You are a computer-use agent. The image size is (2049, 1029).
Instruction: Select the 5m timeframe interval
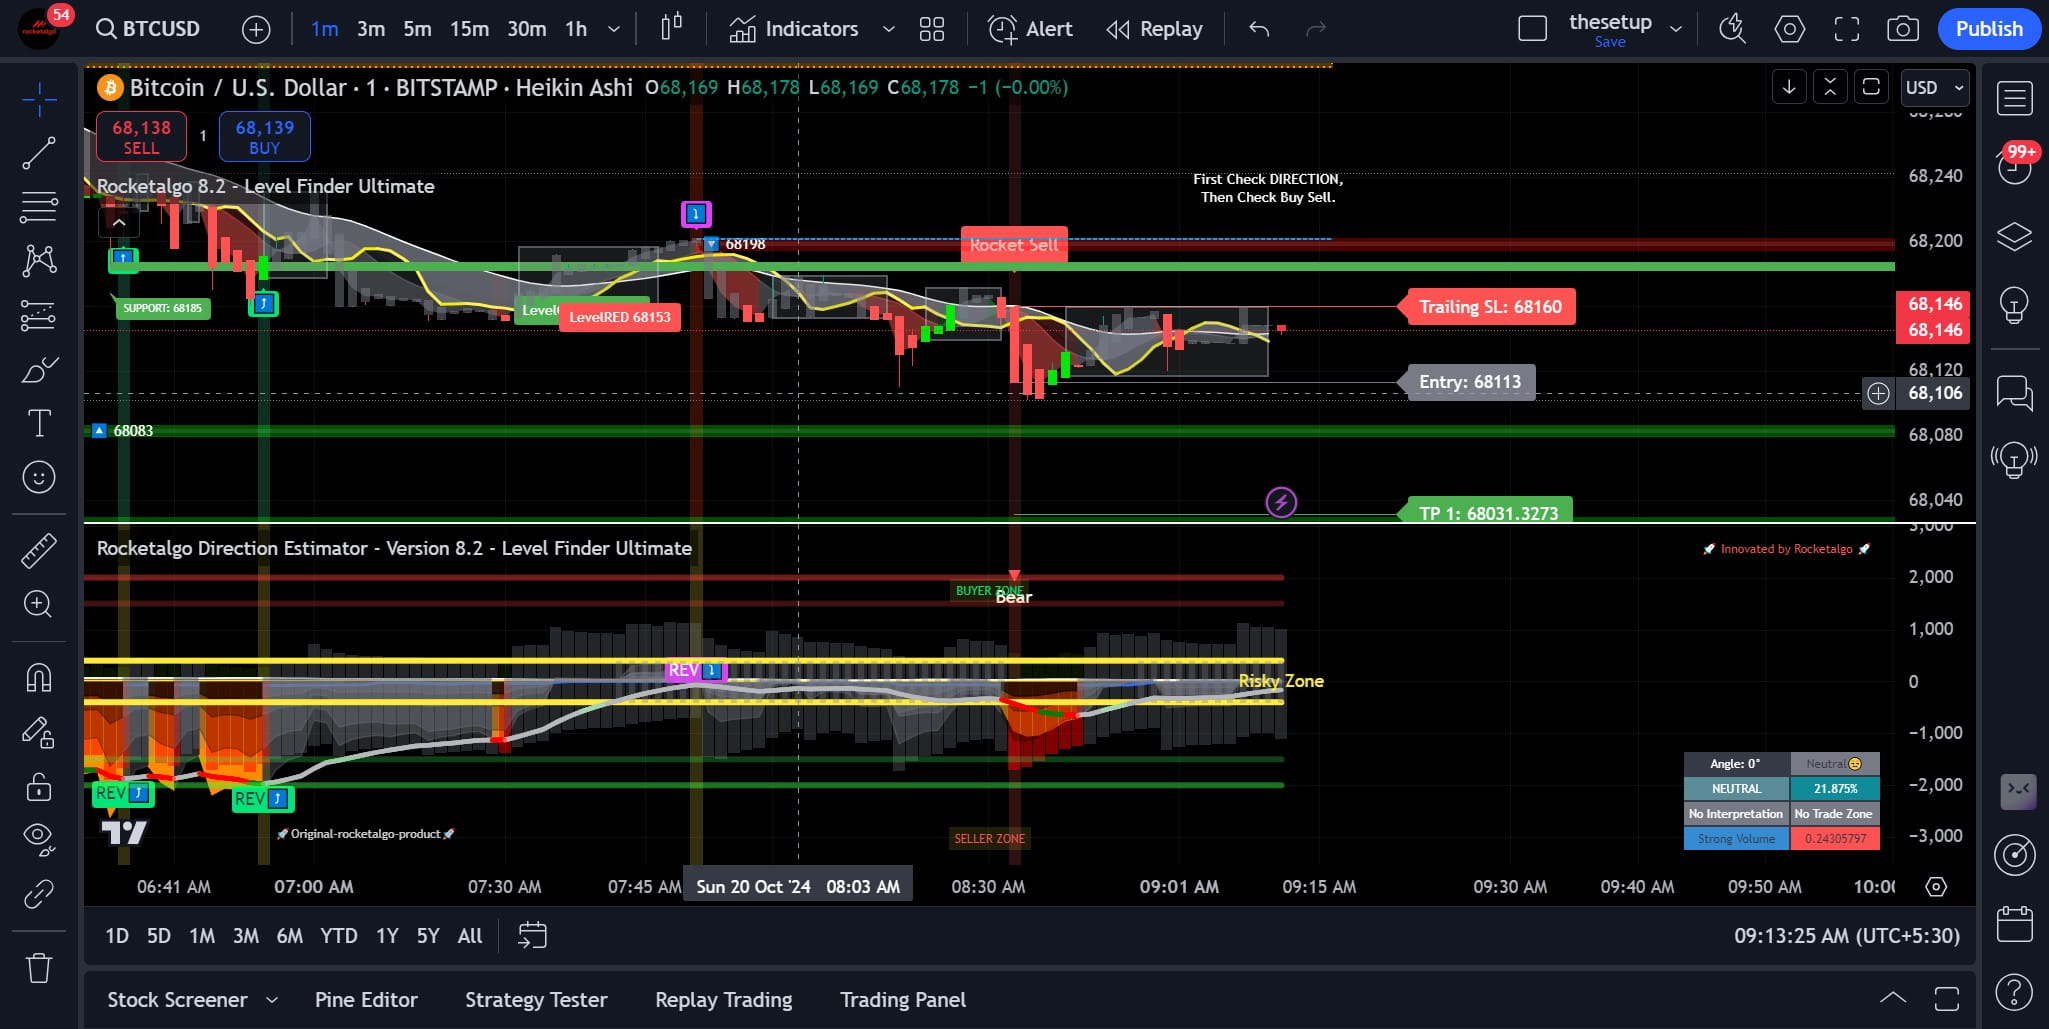click(x=417, y=29)
